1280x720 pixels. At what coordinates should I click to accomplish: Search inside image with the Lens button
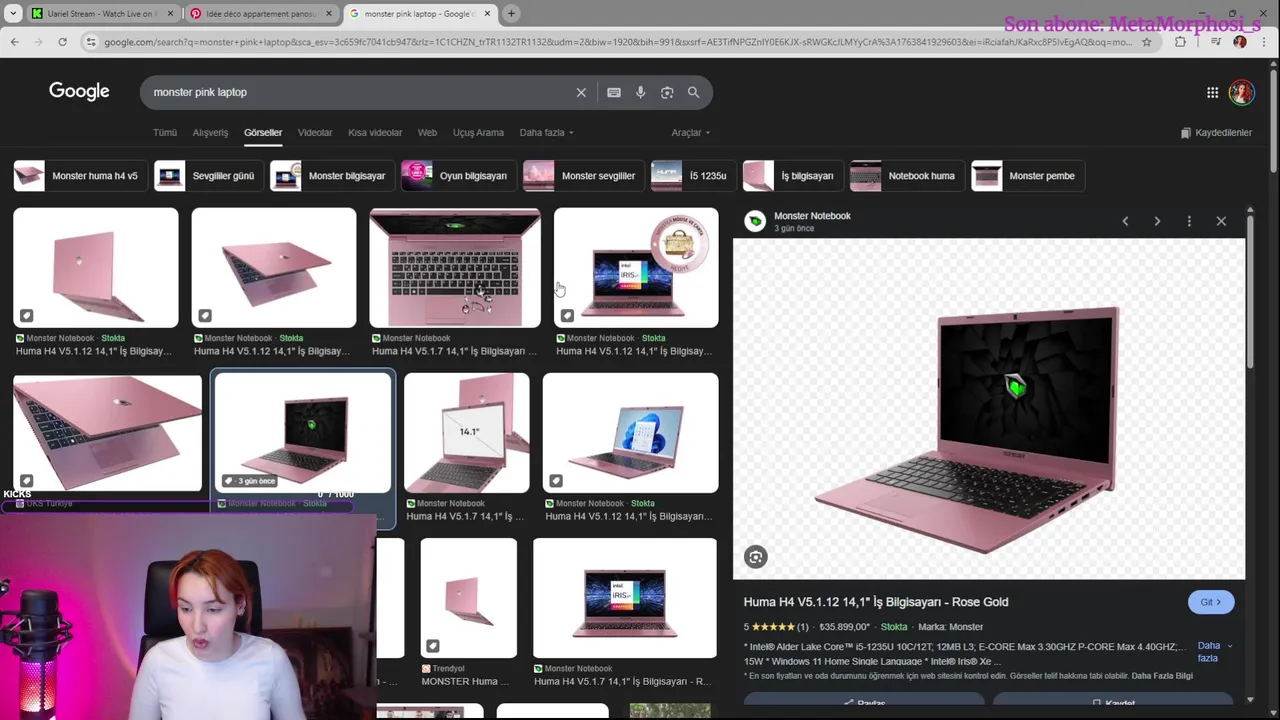click(x=756, y=557)
